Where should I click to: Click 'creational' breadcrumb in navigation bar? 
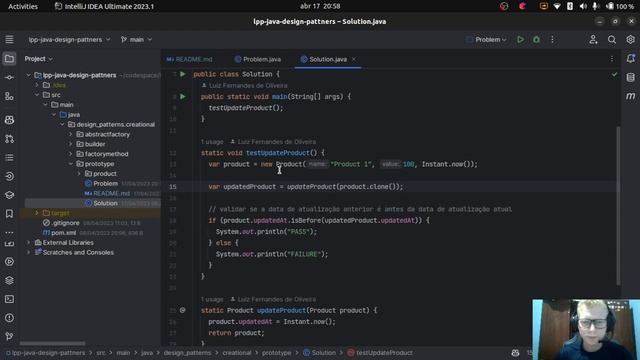click(237, 353)
